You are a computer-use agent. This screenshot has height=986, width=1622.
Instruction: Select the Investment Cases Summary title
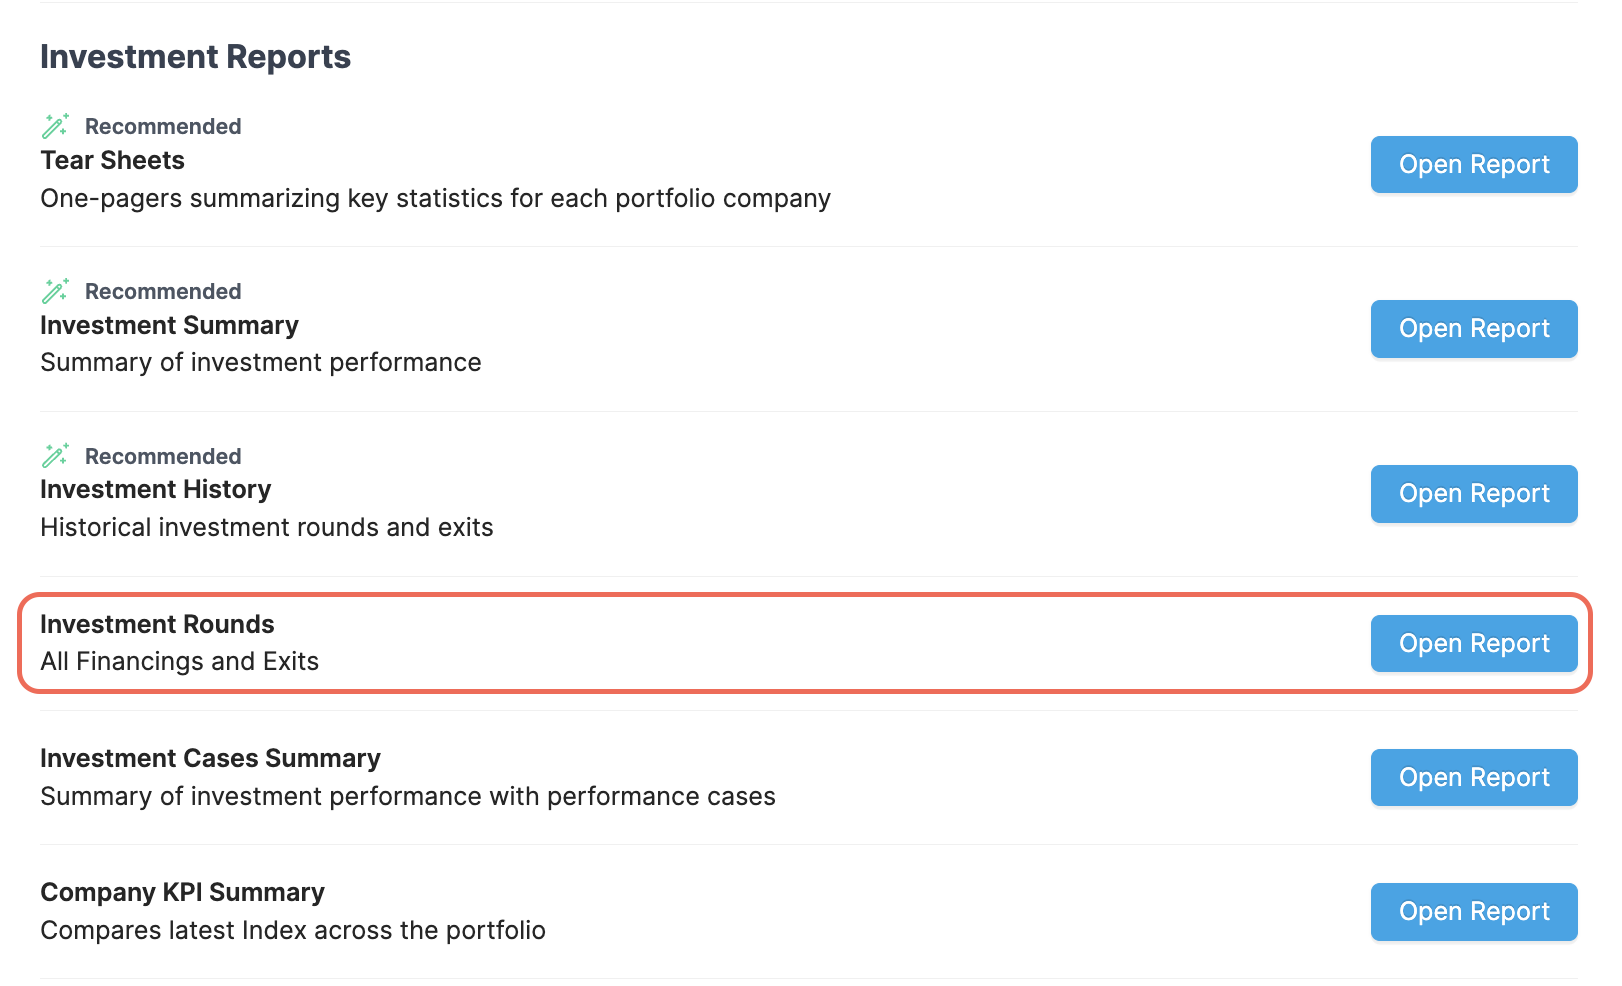point(210,759)
